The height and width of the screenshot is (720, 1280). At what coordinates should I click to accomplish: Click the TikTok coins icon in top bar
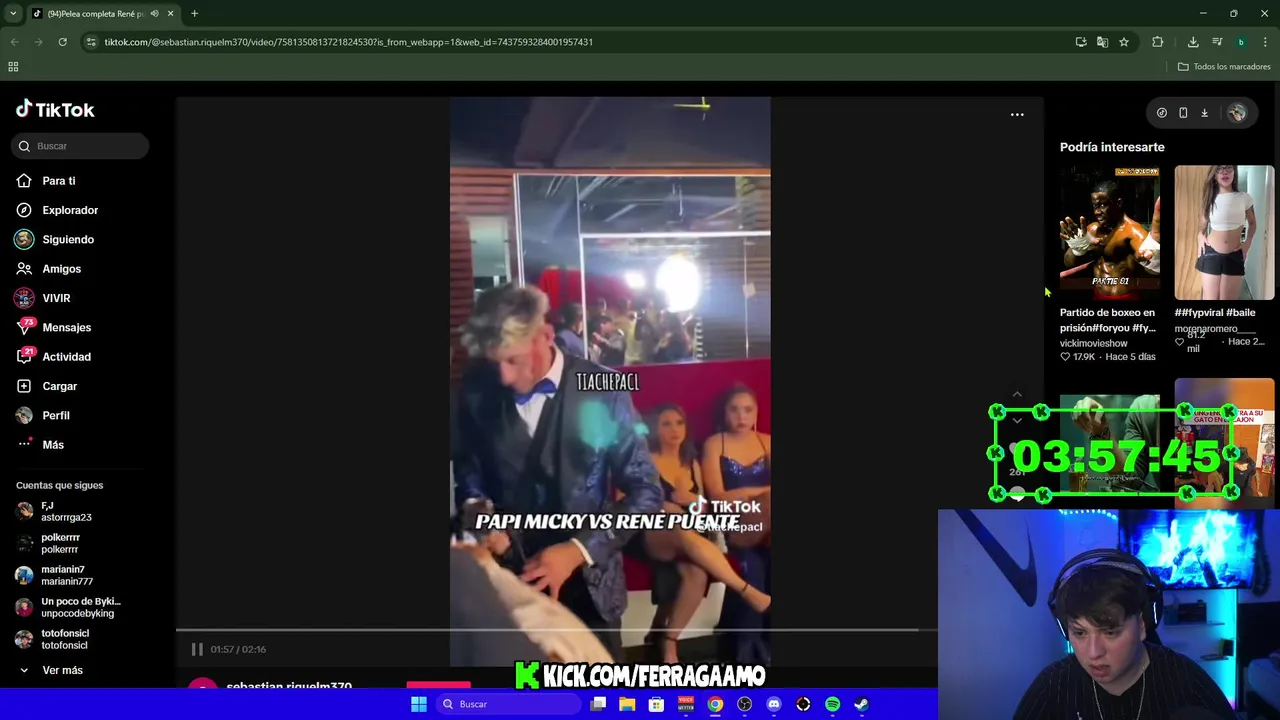[x=1161, y=113]
